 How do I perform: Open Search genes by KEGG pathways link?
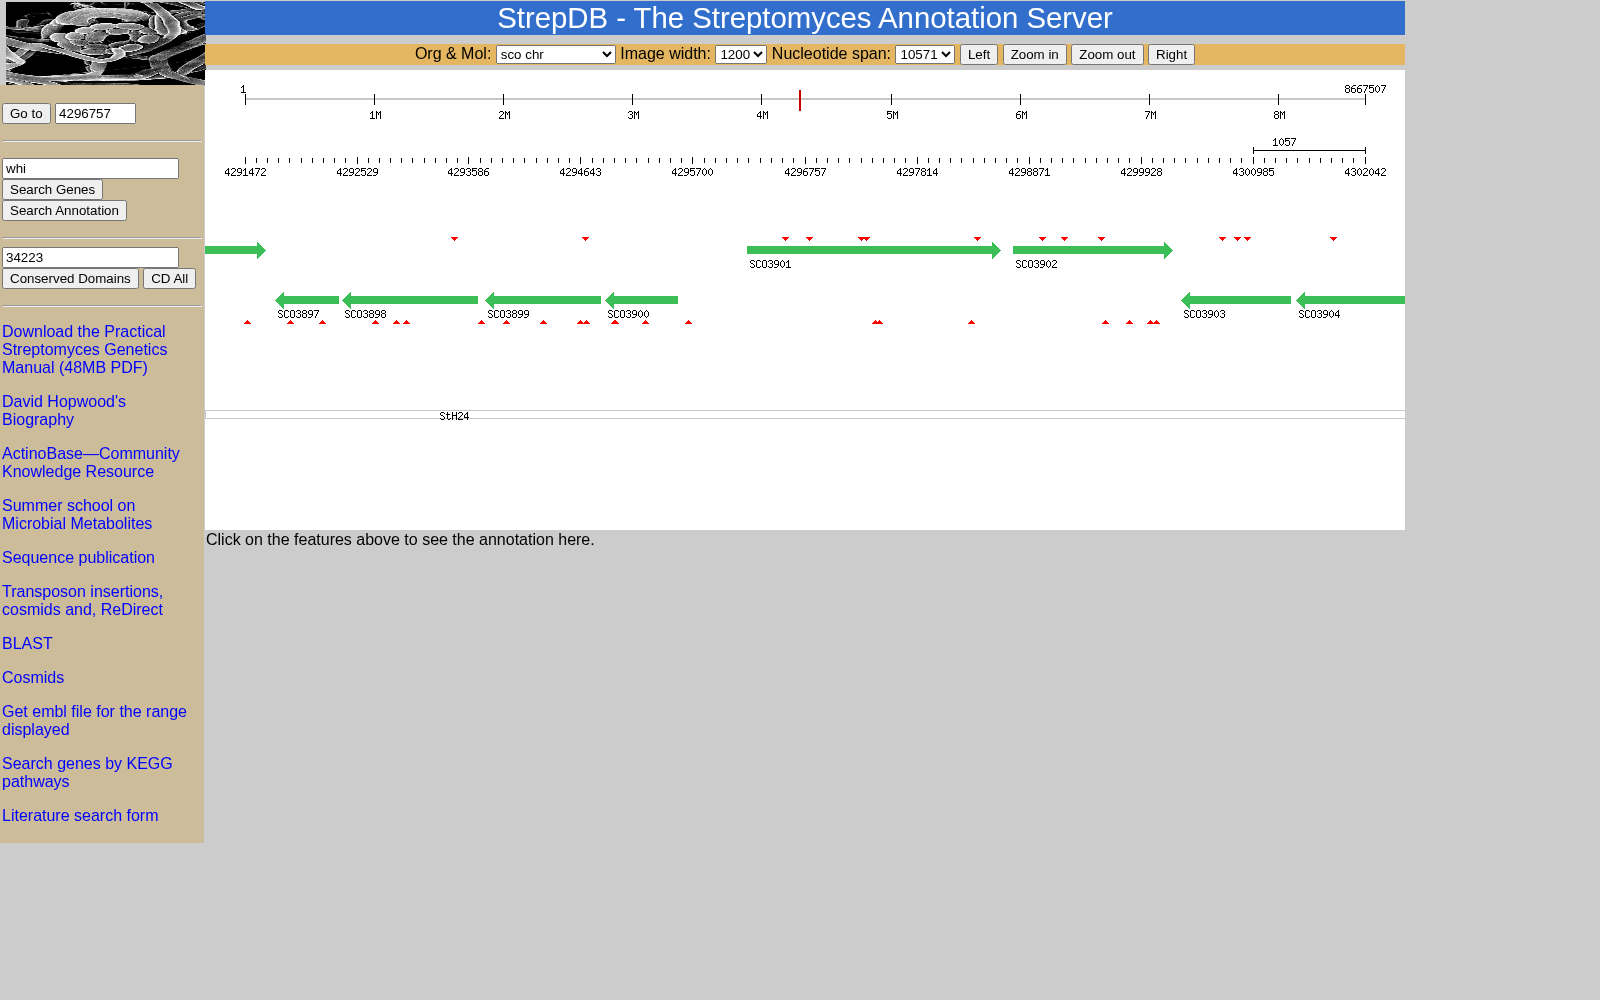click(x=87, y=772)
